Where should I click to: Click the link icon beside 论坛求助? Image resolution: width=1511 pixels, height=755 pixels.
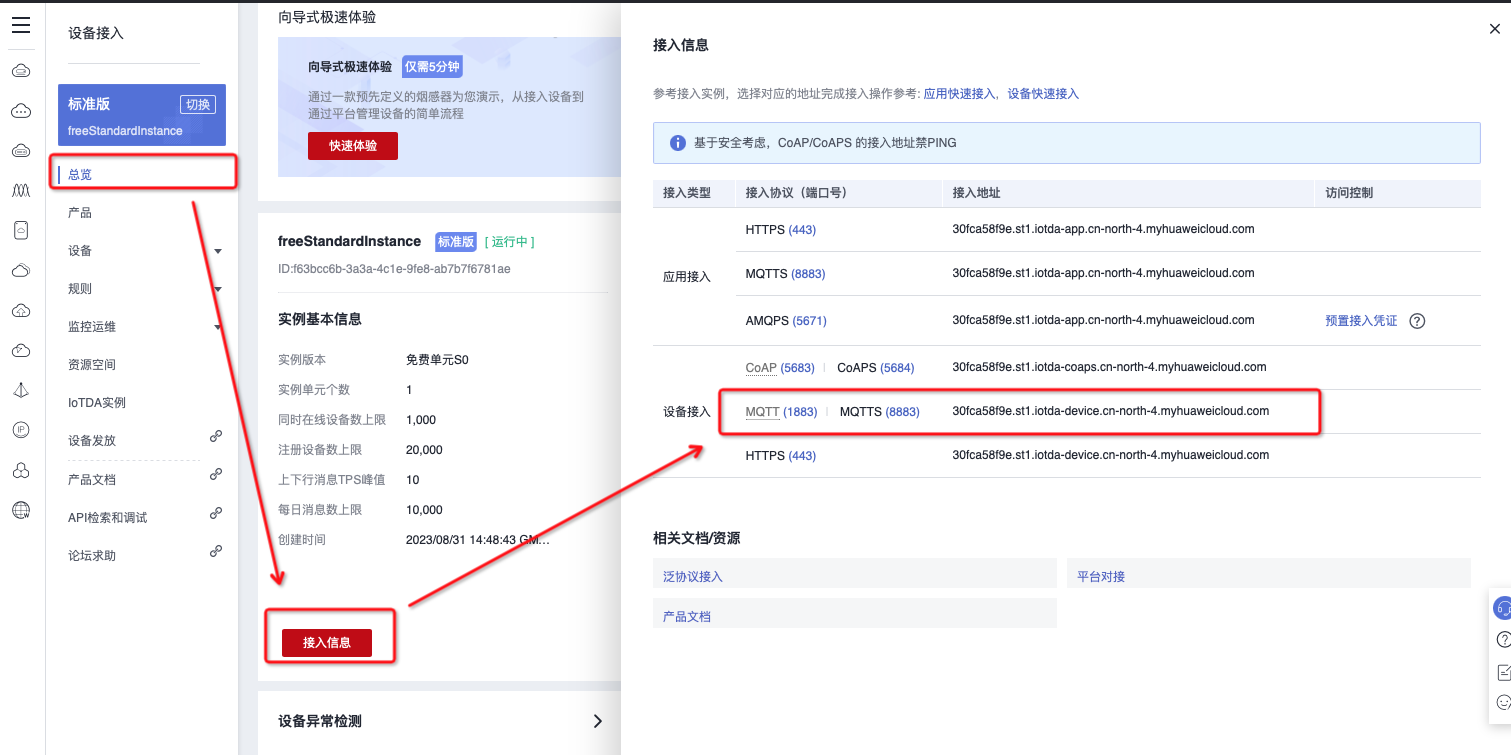pos(215,551)
